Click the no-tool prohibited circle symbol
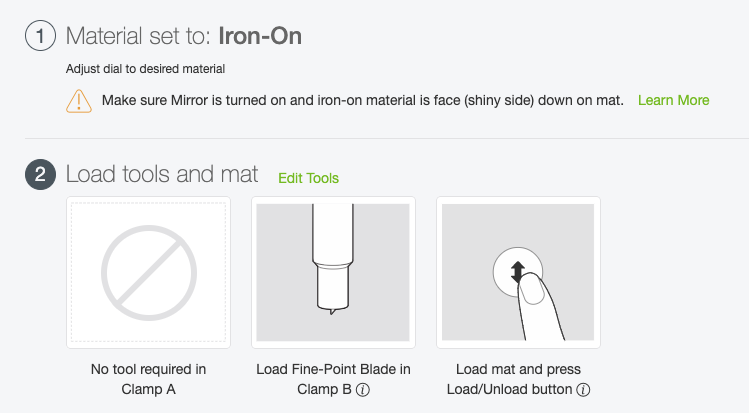This screenshot has height=413, width=749. 149,273
